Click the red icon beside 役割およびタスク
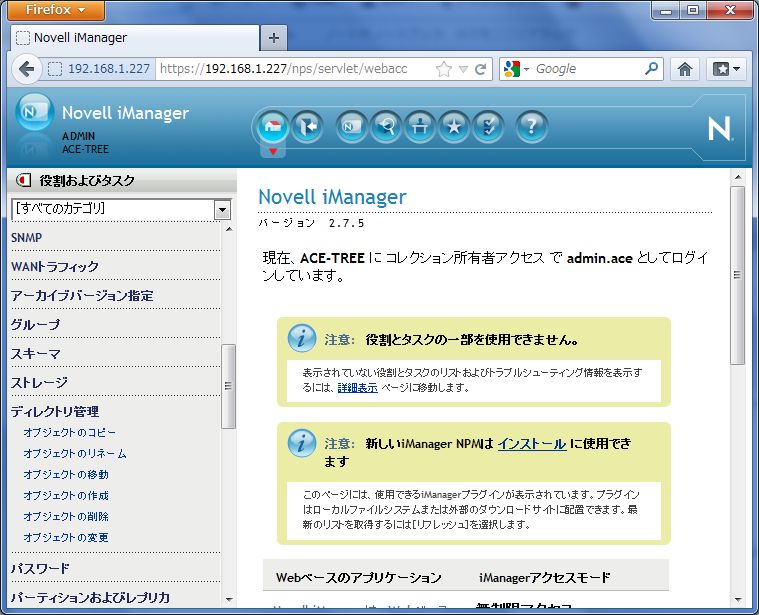Viewport: 759px width, 615px height. [x=23, y=180]
